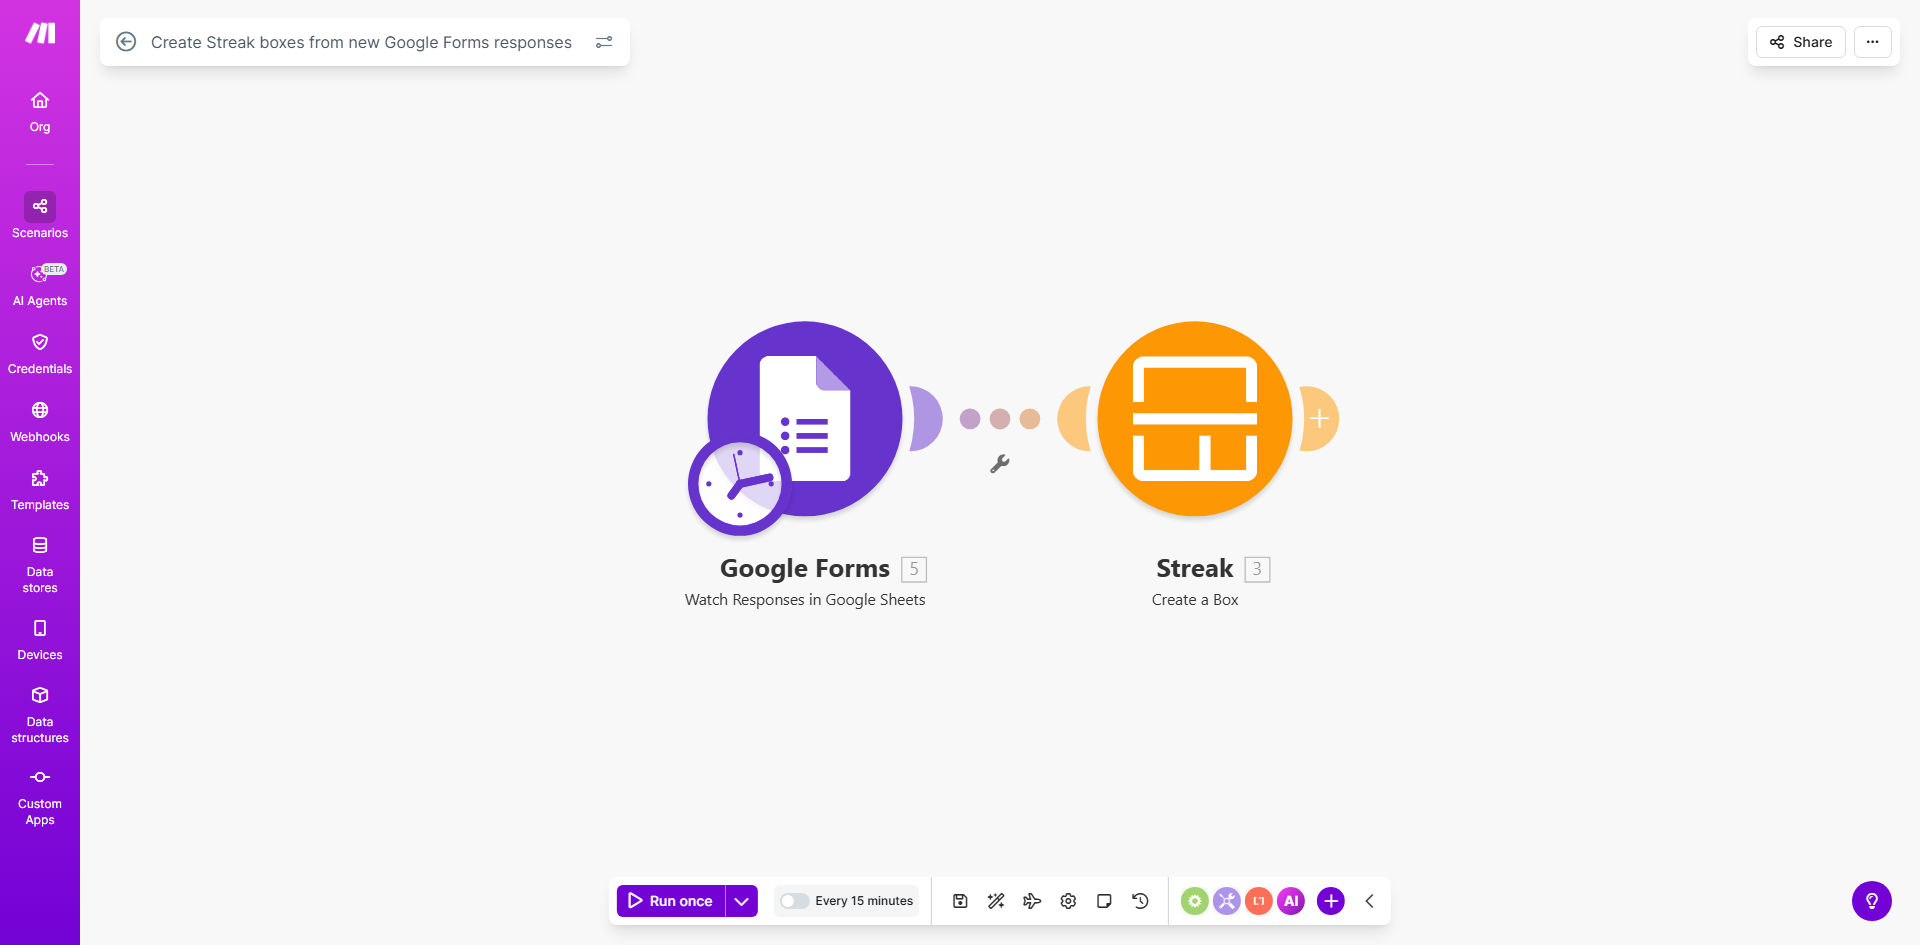1920x945 pixels.
Task: Click the Watch Responses in Google Sheets label
Action: (x=805, y=600)
